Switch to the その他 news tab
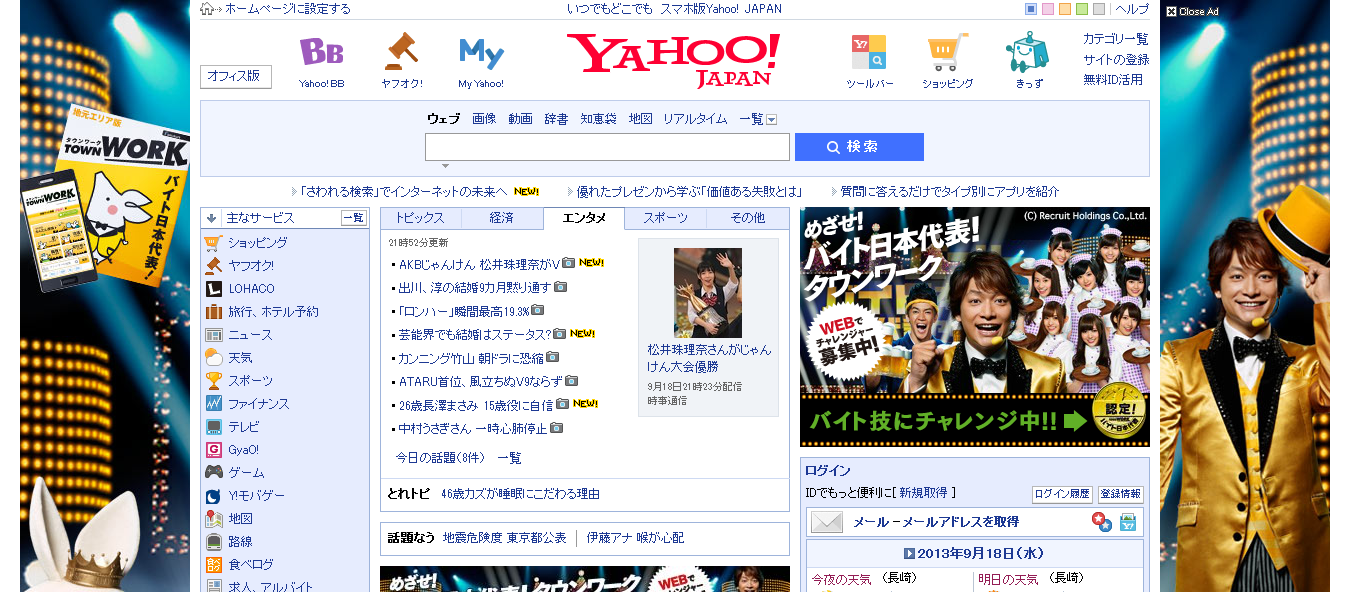 point(747,218)
